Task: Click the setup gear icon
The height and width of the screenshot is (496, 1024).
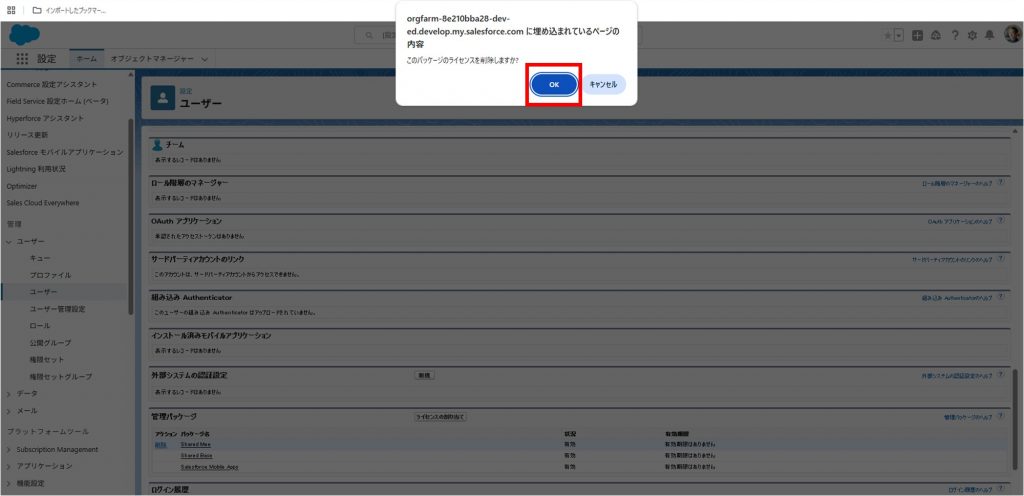Action: 972,35
